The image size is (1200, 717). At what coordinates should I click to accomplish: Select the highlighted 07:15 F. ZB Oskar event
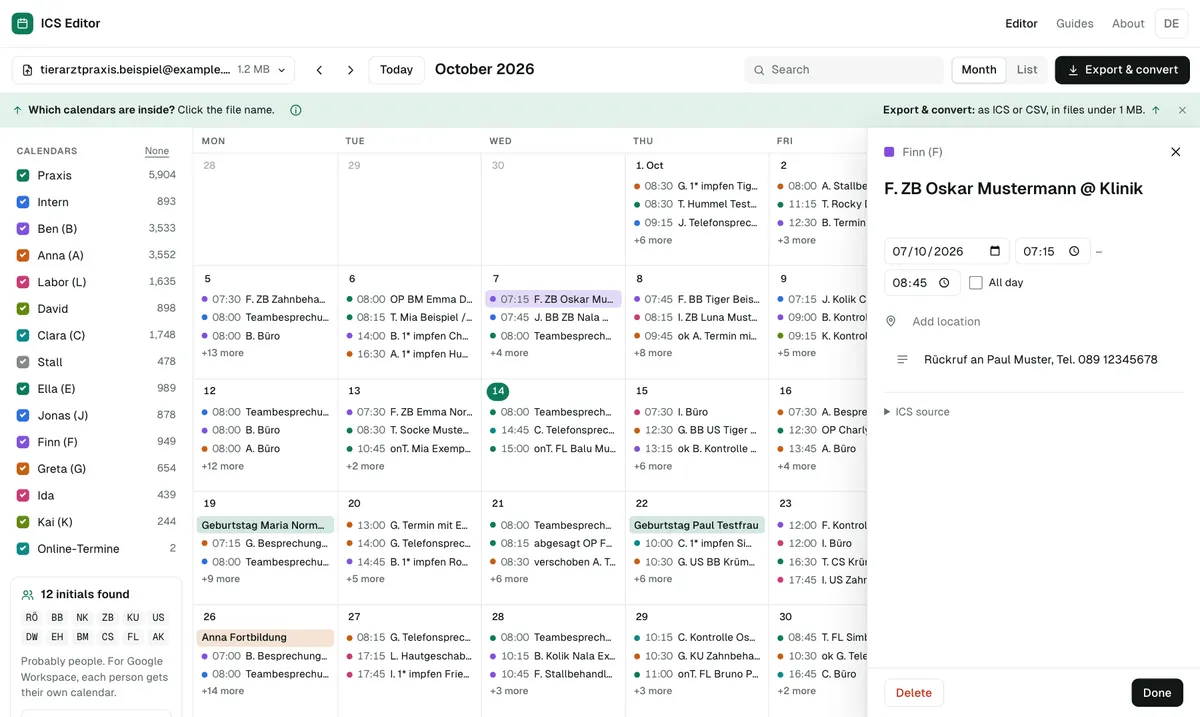tap(554, 299)
